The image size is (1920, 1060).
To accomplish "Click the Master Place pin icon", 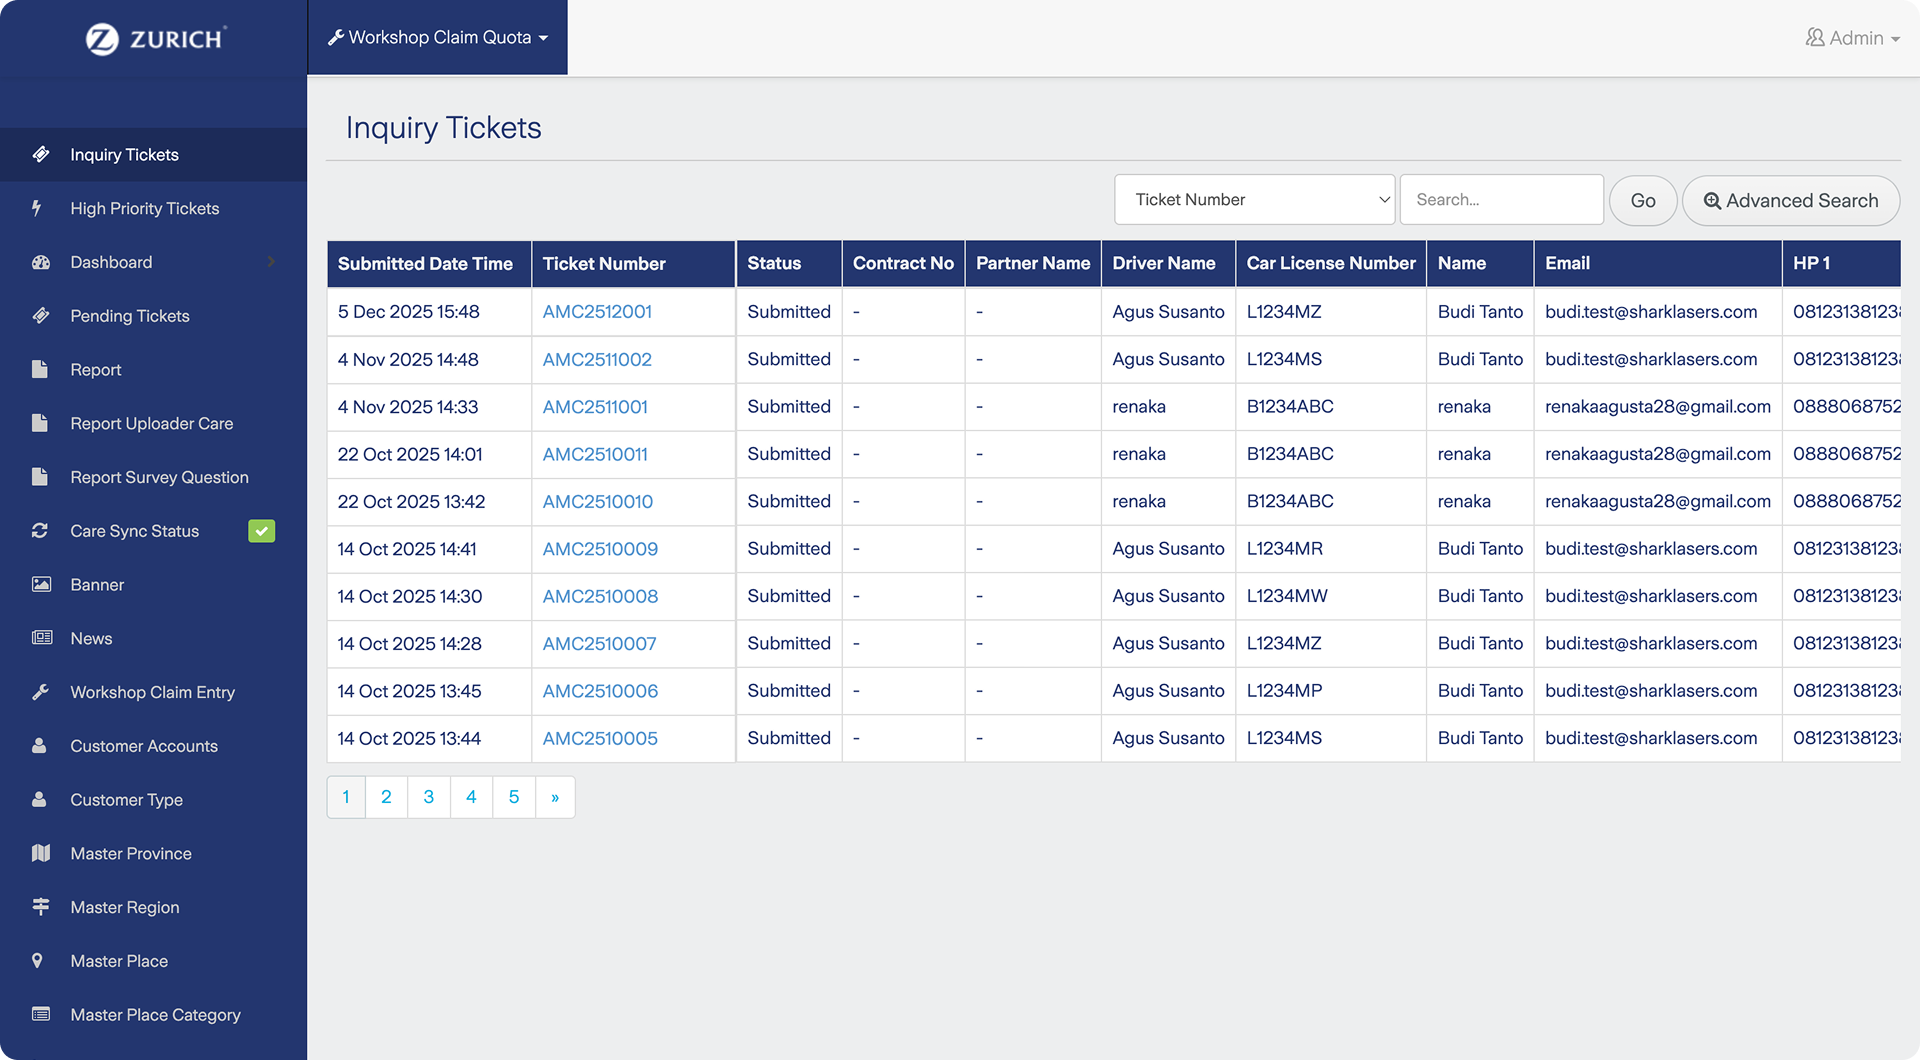I will [37, 961].
